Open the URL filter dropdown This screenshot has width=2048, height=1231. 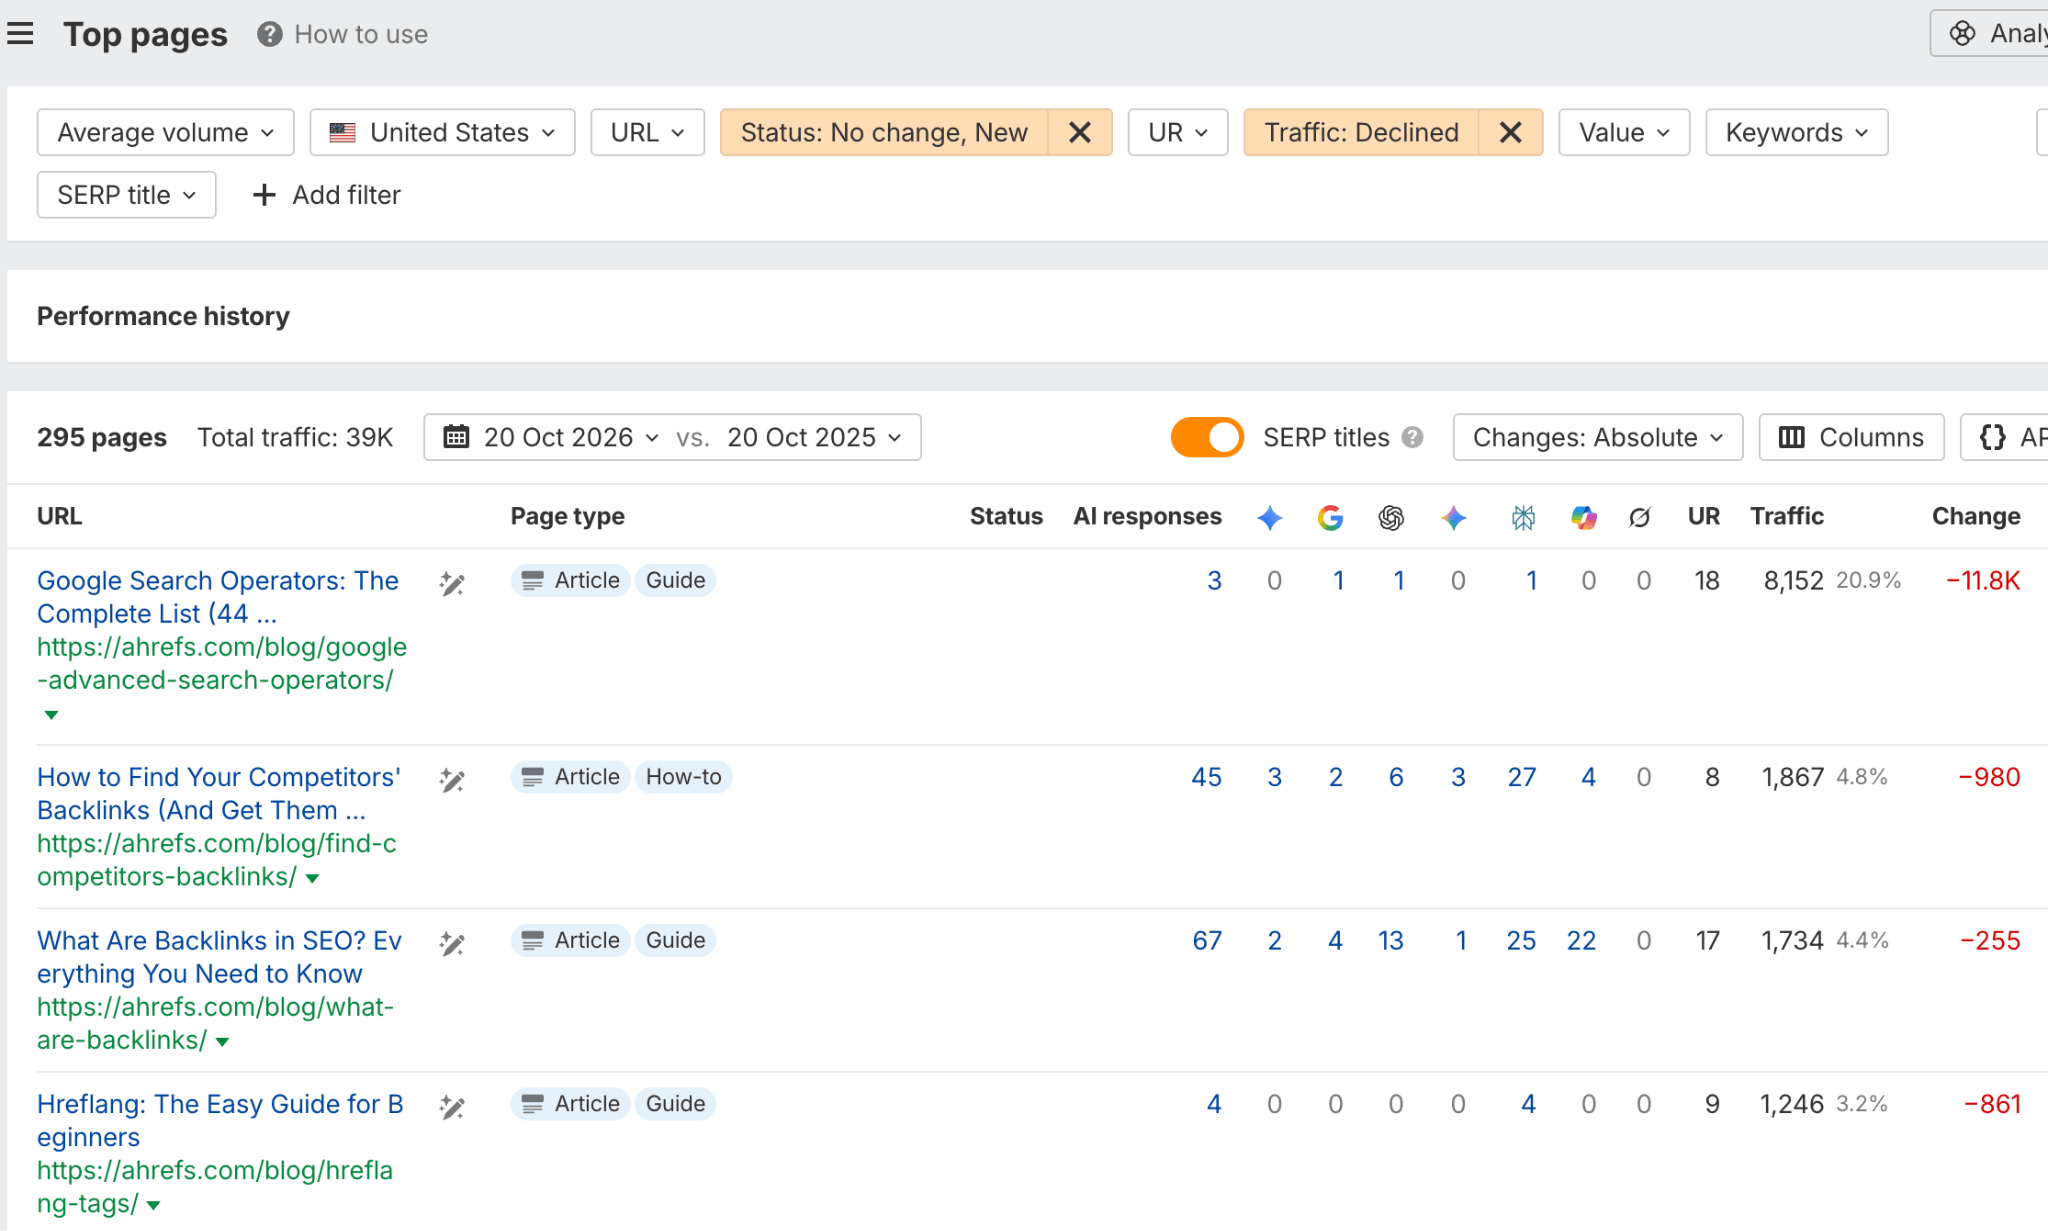tap(648, 132)
